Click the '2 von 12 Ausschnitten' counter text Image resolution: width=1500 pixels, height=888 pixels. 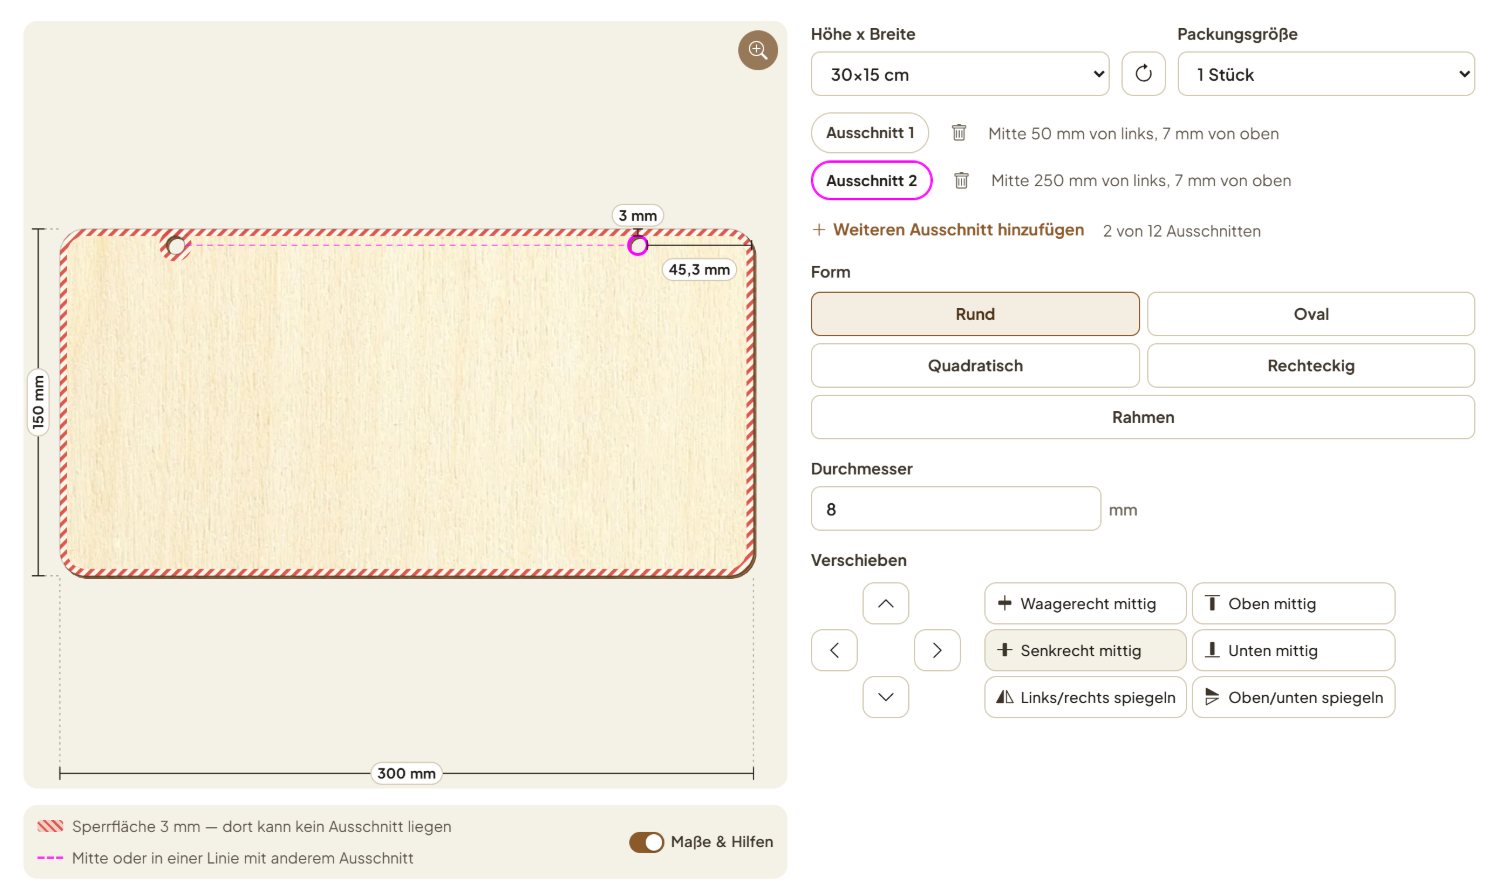[x=1182, y=231]
